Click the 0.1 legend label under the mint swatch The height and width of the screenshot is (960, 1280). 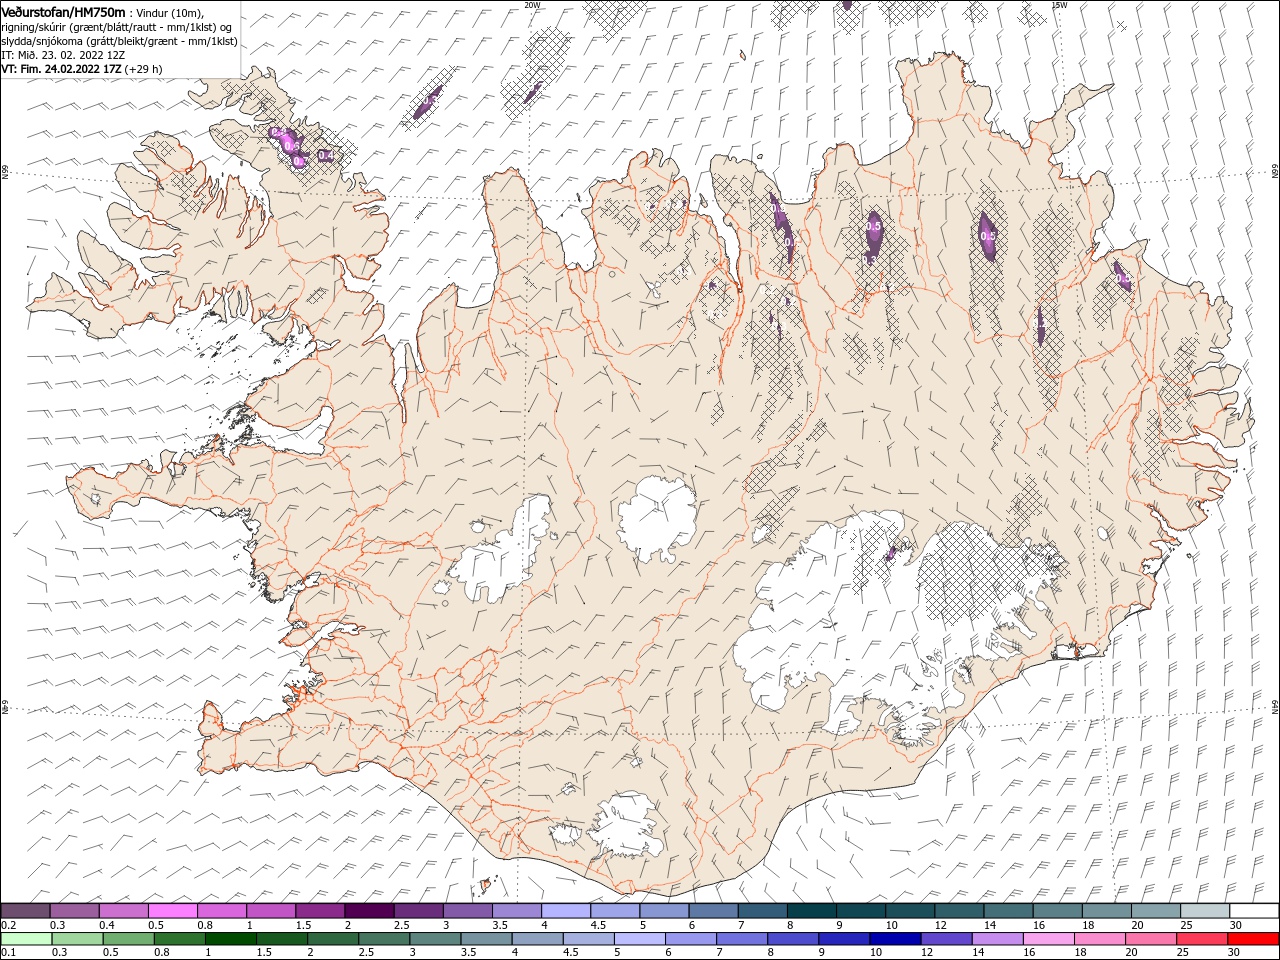pos(7,952)
